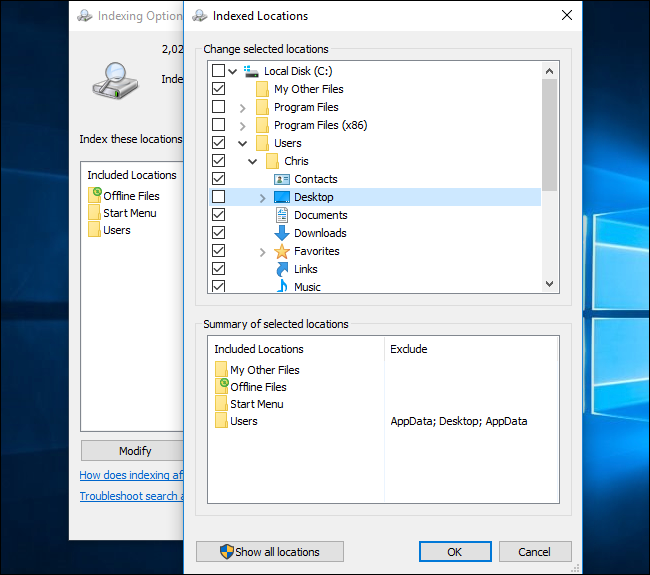Click Show all locations button
Viewport: 650px width, 575px height.
click(x=270, y=552)
